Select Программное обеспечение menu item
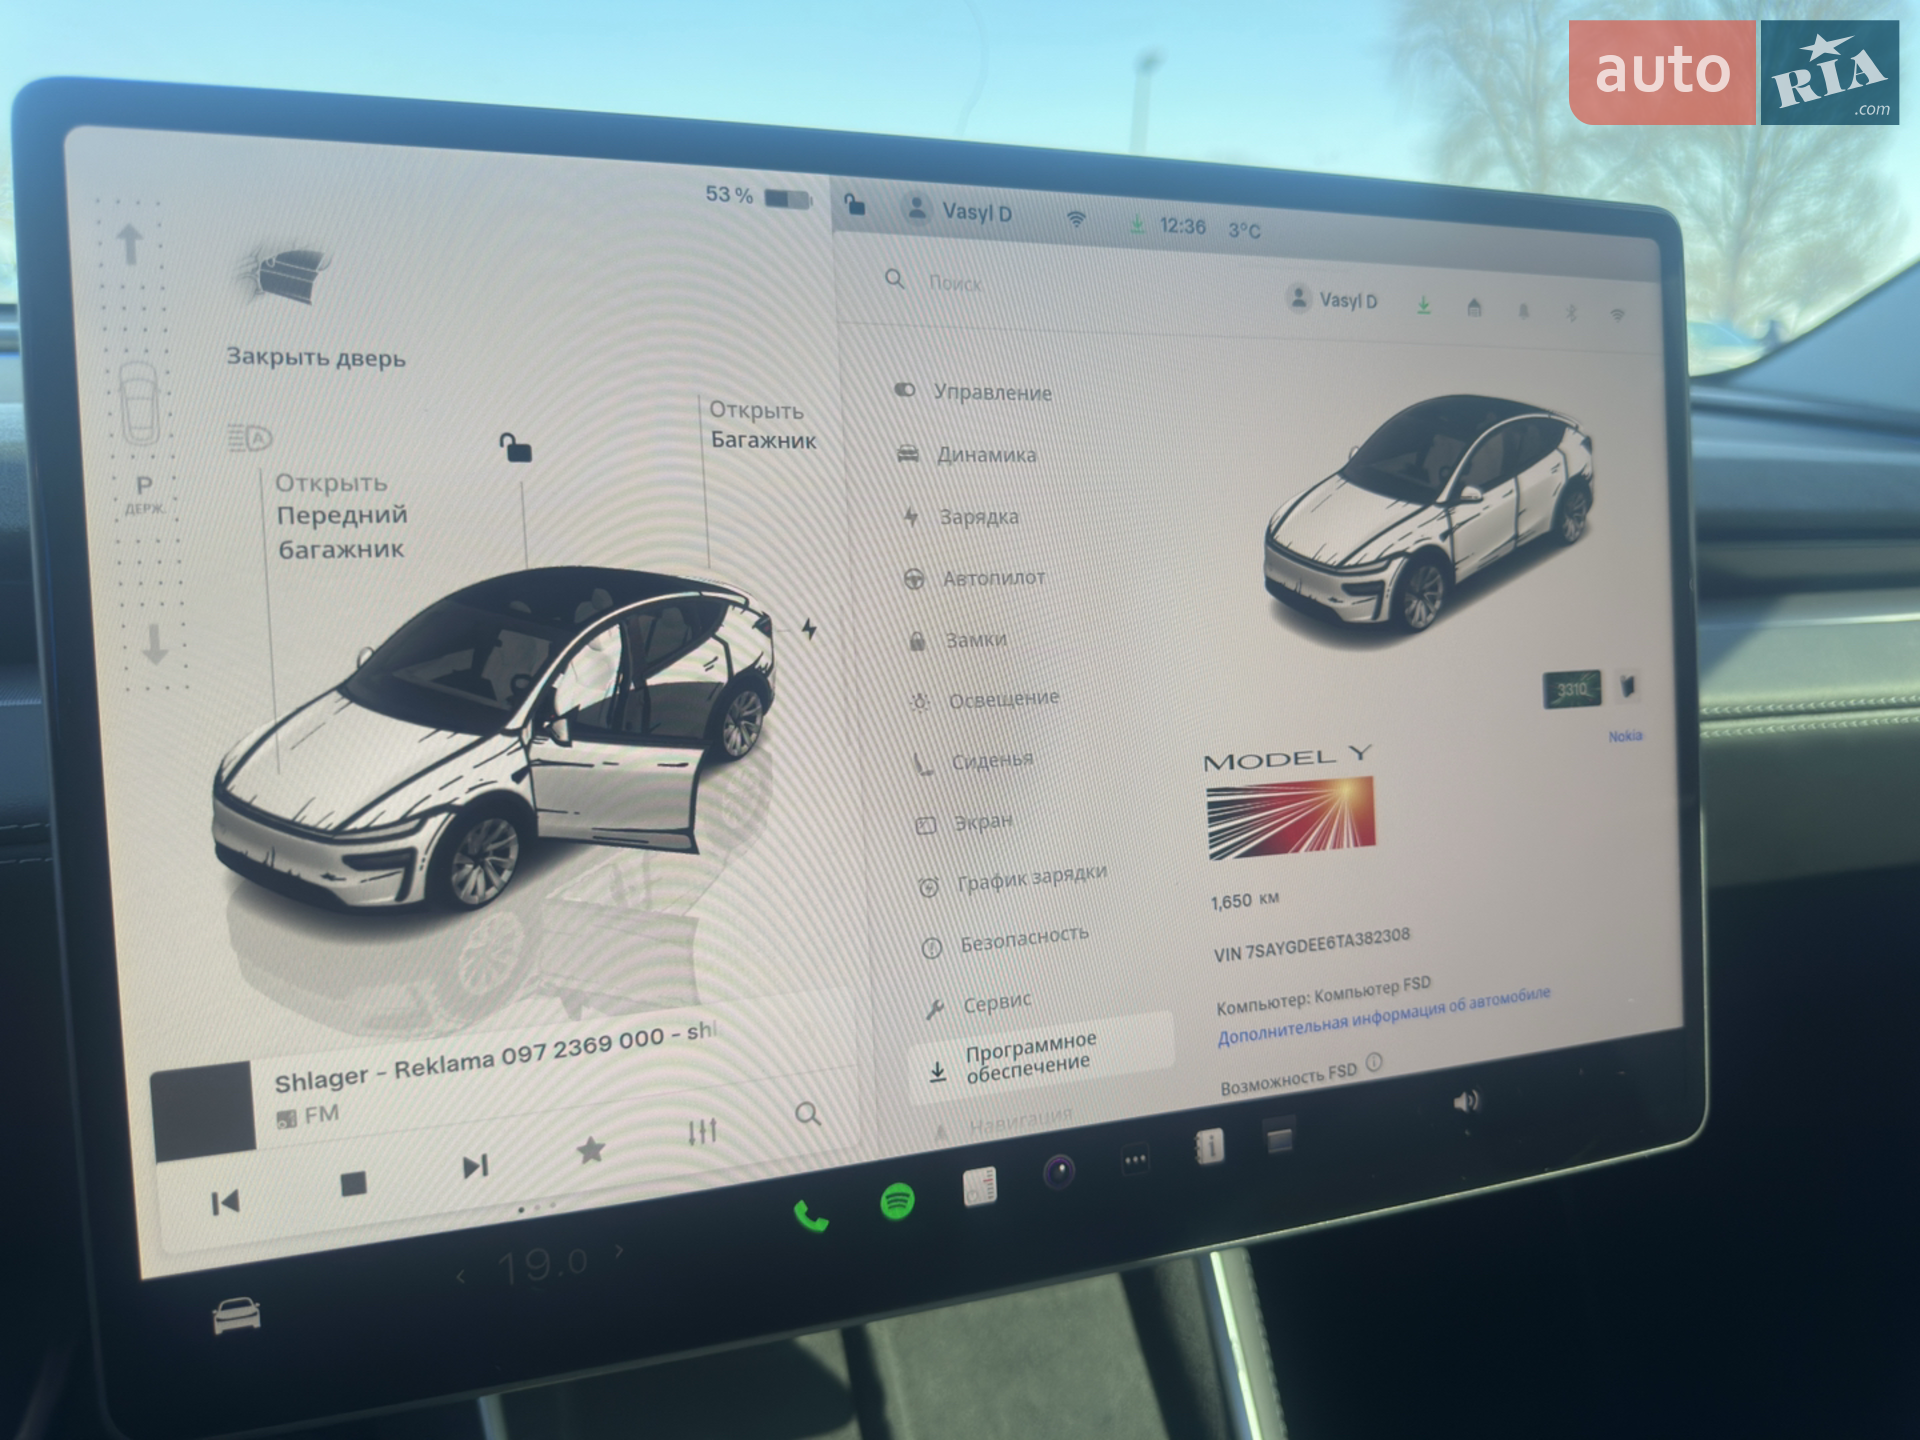Image resolution: width=1920 pixels, height=1440 pixels. point(1040,1057)
